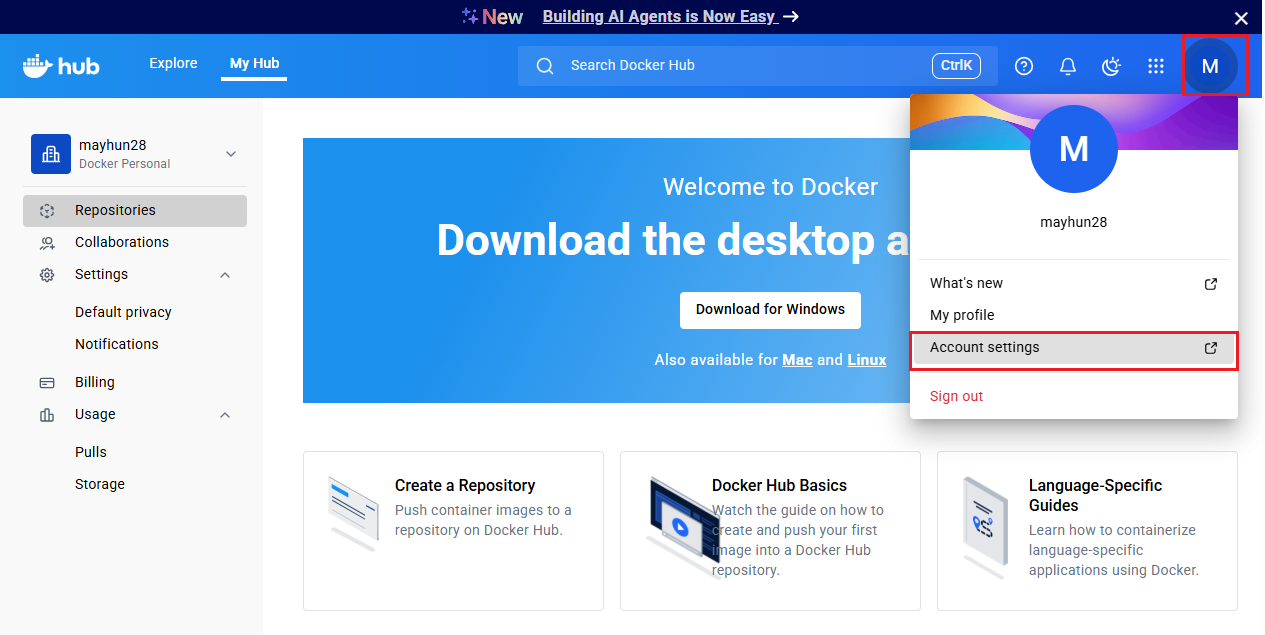Click the Settings gear icon in sidebar
The image size is (1265, 635).
click(47, 275)
